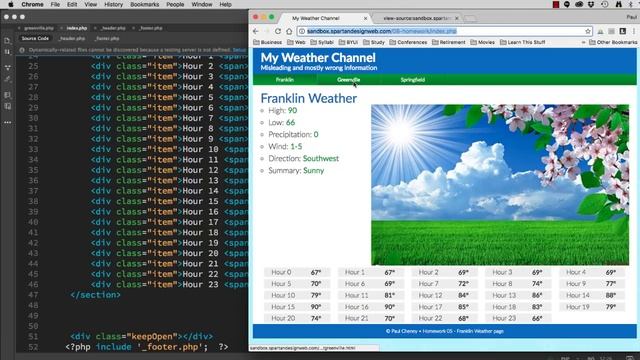
Task: Open Time Machine menu bar icon
Action: (x=604, y=4)
